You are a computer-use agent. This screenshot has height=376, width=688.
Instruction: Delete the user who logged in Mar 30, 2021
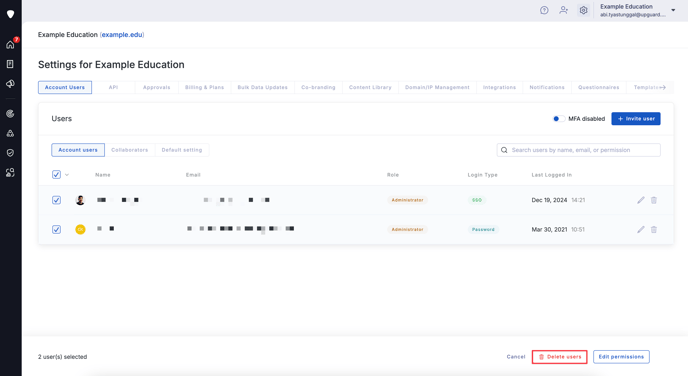(654, 229)
